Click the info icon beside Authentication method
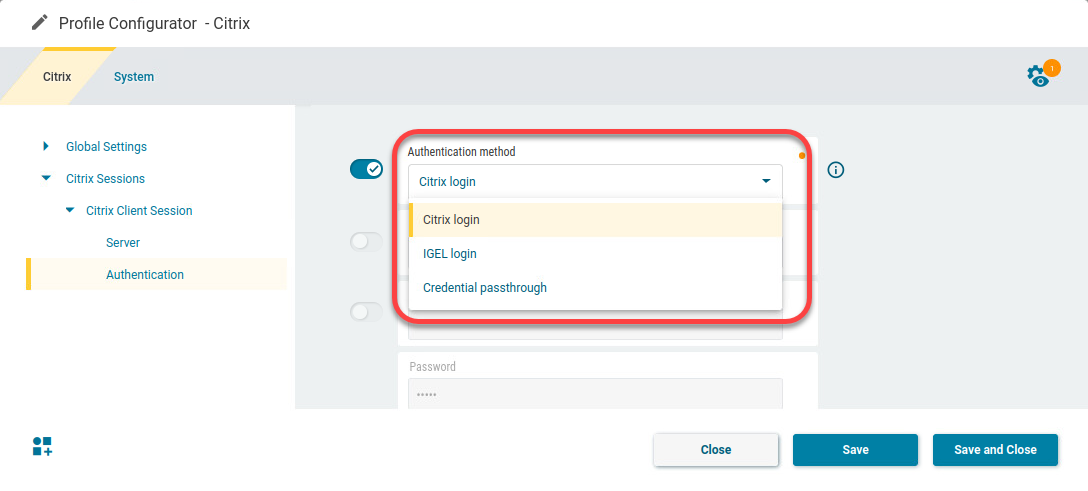 [836, 170]
